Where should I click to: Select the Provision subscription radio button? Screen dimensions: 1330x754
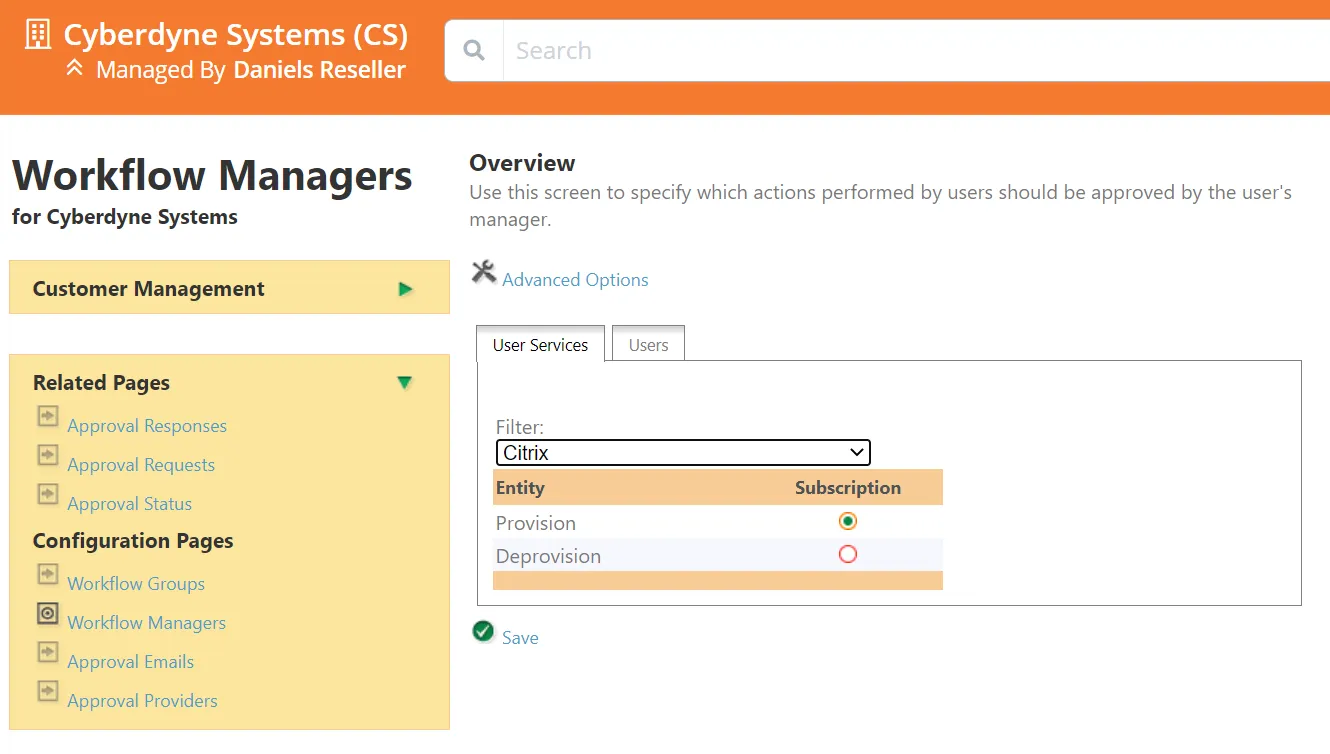[x=848, y=521]
